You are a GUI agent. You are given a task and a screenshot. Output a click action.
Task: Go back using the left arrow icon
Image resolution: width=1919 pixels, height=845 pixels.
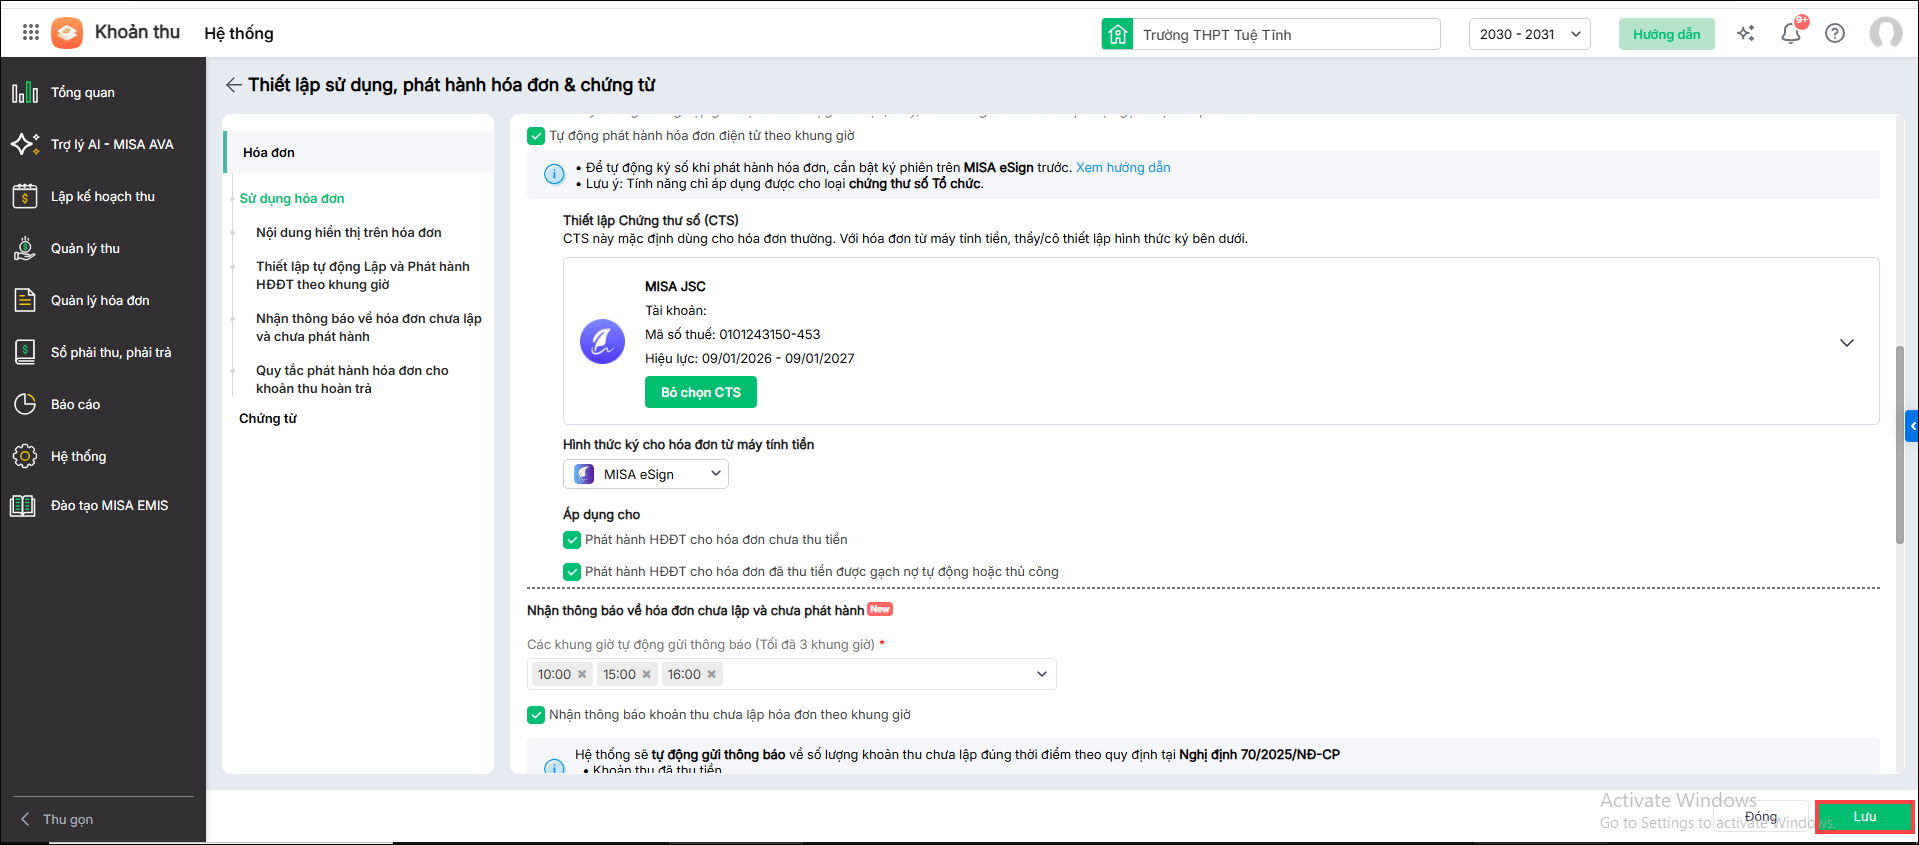233,85
